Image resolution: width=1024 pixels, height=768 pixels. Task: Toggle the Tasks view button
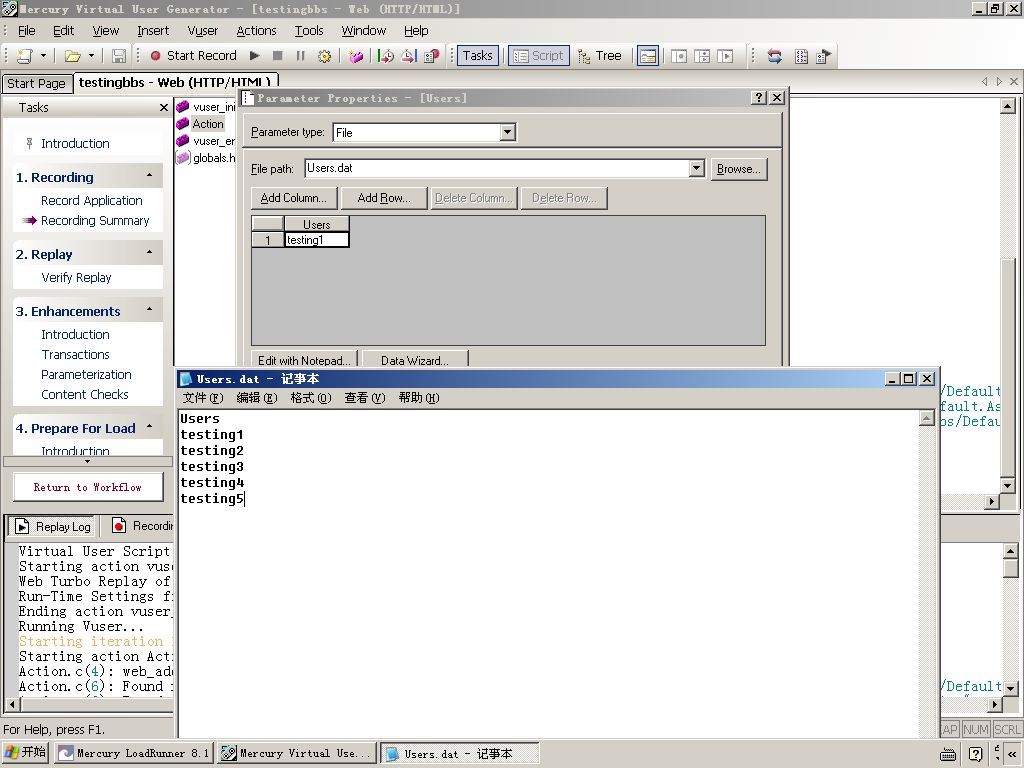point(477,56)
